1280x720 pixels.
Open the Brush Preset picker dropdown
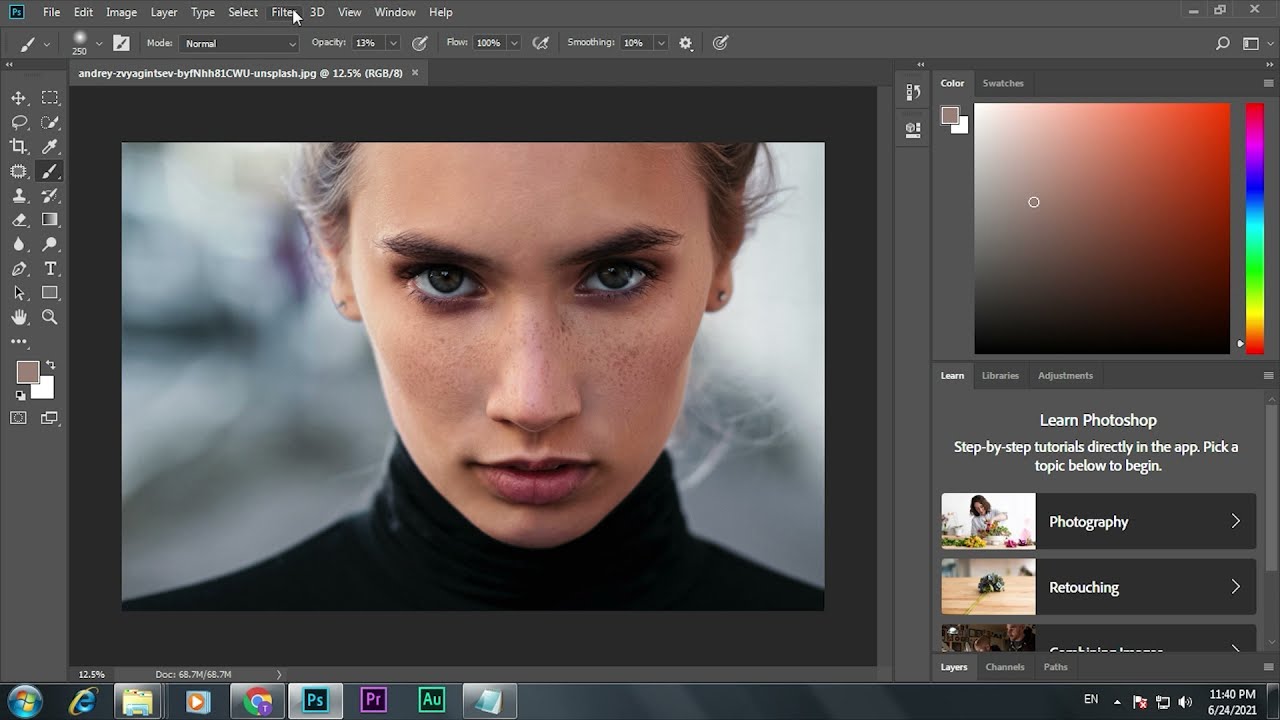(98, 44)
